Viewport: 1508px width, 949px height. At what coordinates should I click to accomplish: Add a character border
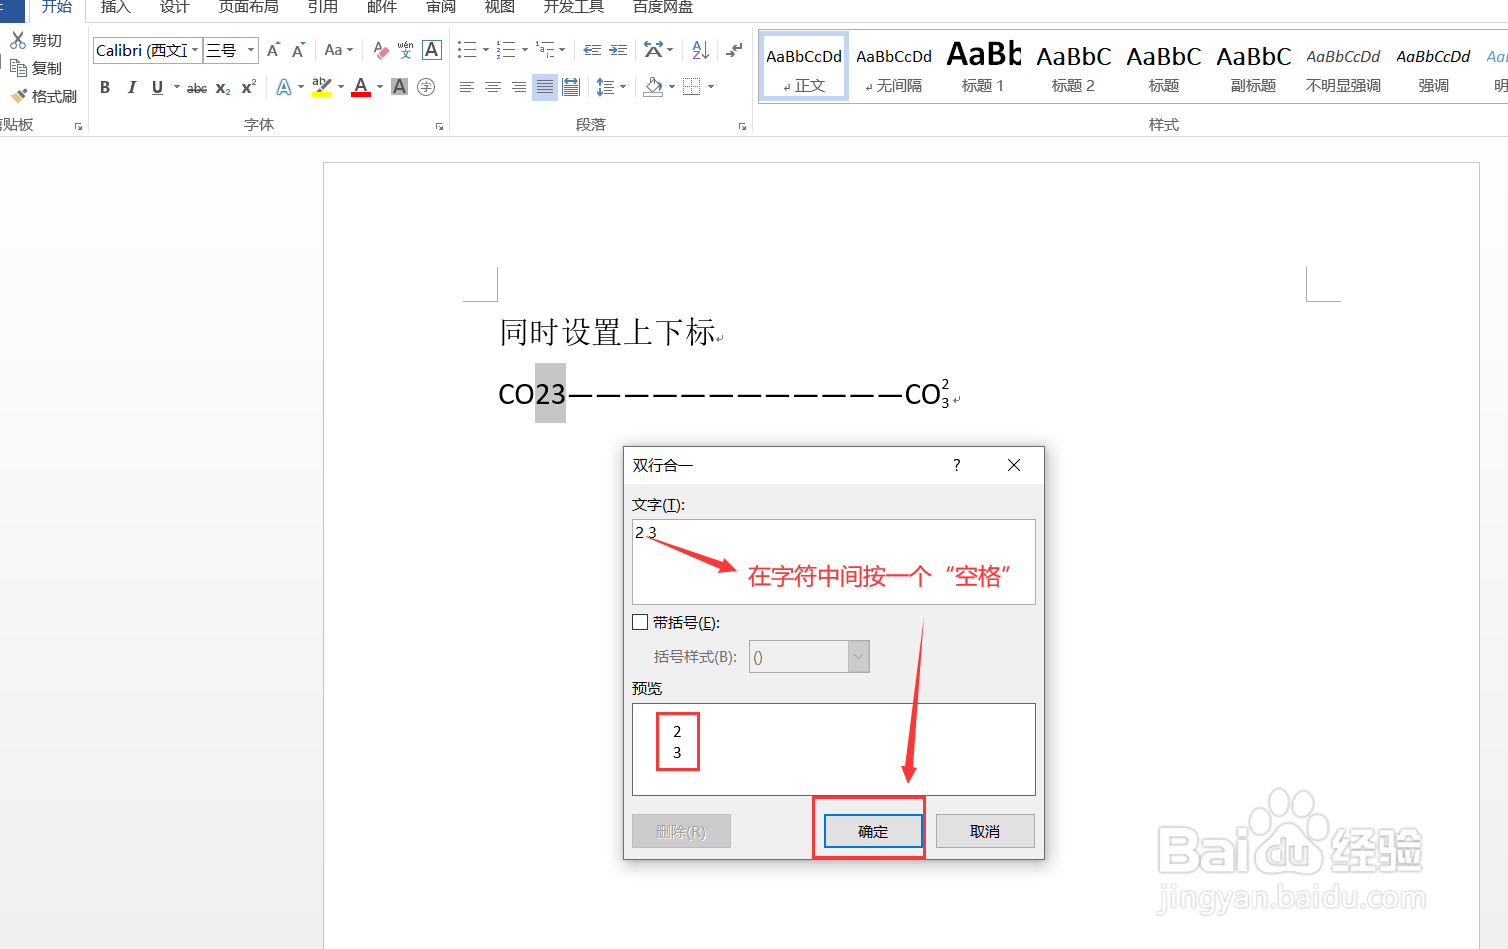pyautogui.click(x=432, y=50)
